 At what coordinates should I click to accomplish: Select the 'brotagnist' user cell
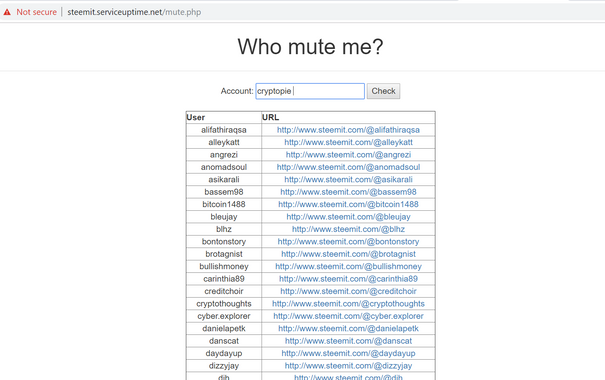click(224, 254)
